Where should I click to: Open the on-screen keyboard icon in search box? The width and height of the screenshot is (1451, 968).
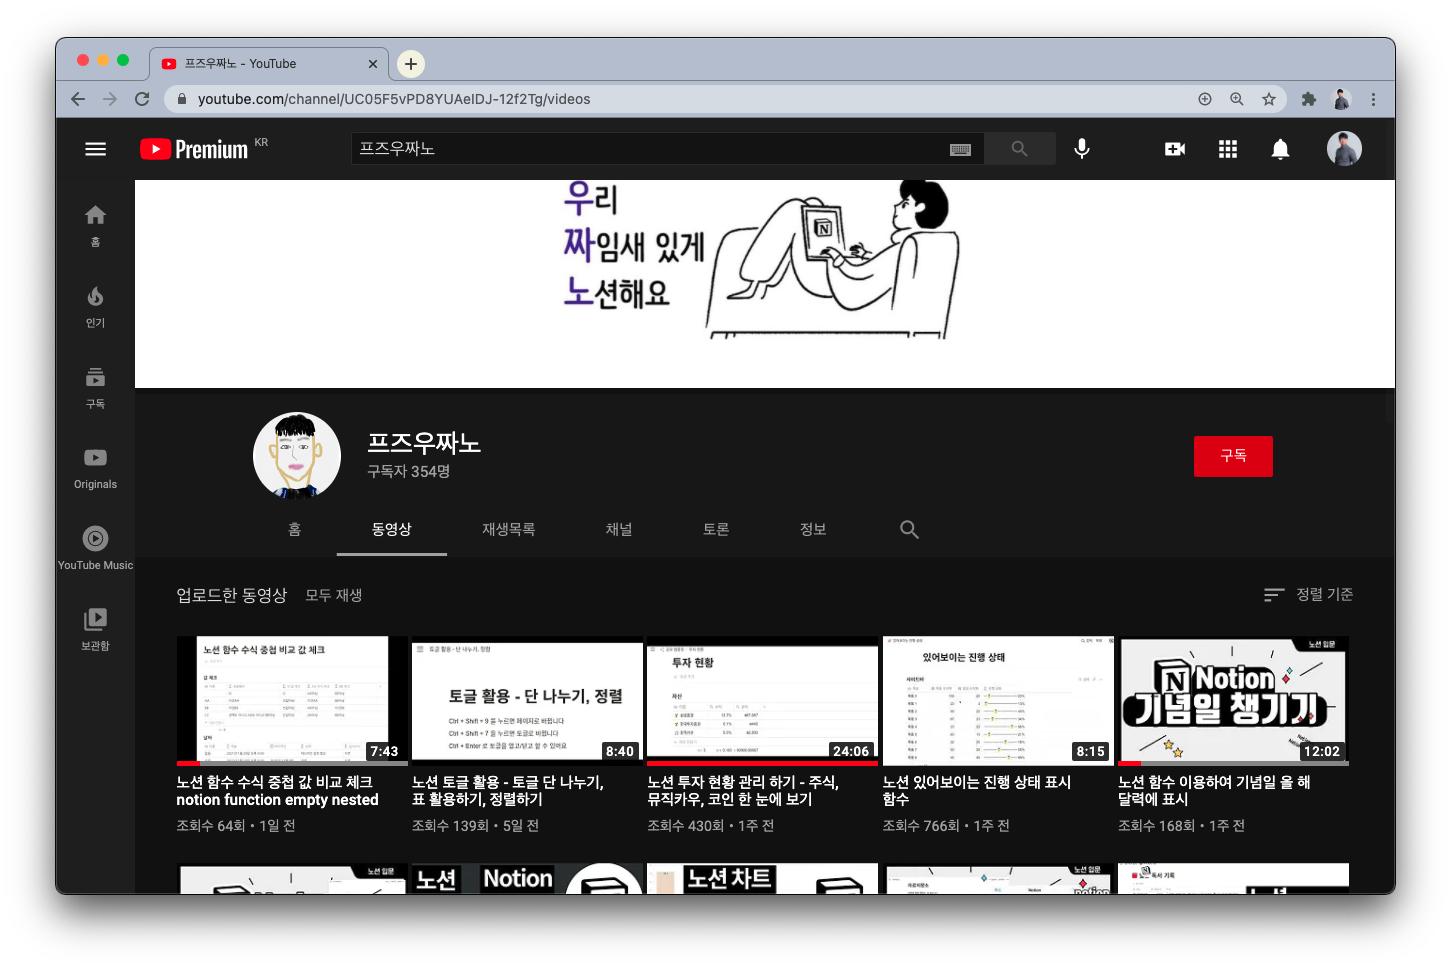point(960,149)
